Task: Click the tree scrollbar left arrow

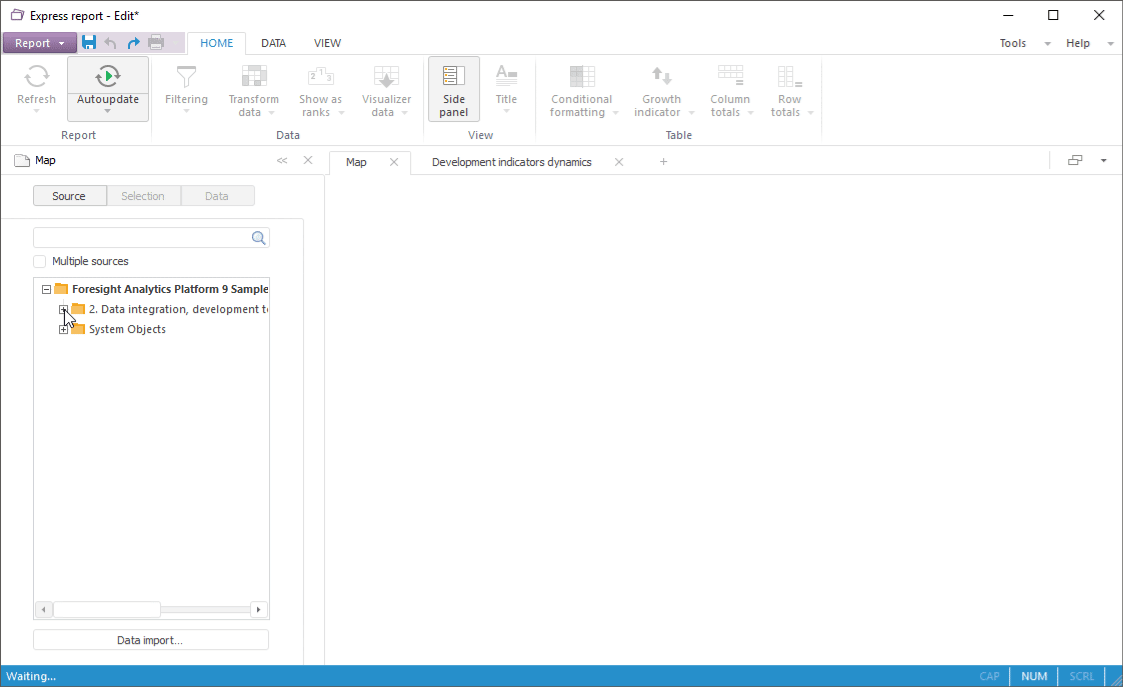Action: [44, 610]
